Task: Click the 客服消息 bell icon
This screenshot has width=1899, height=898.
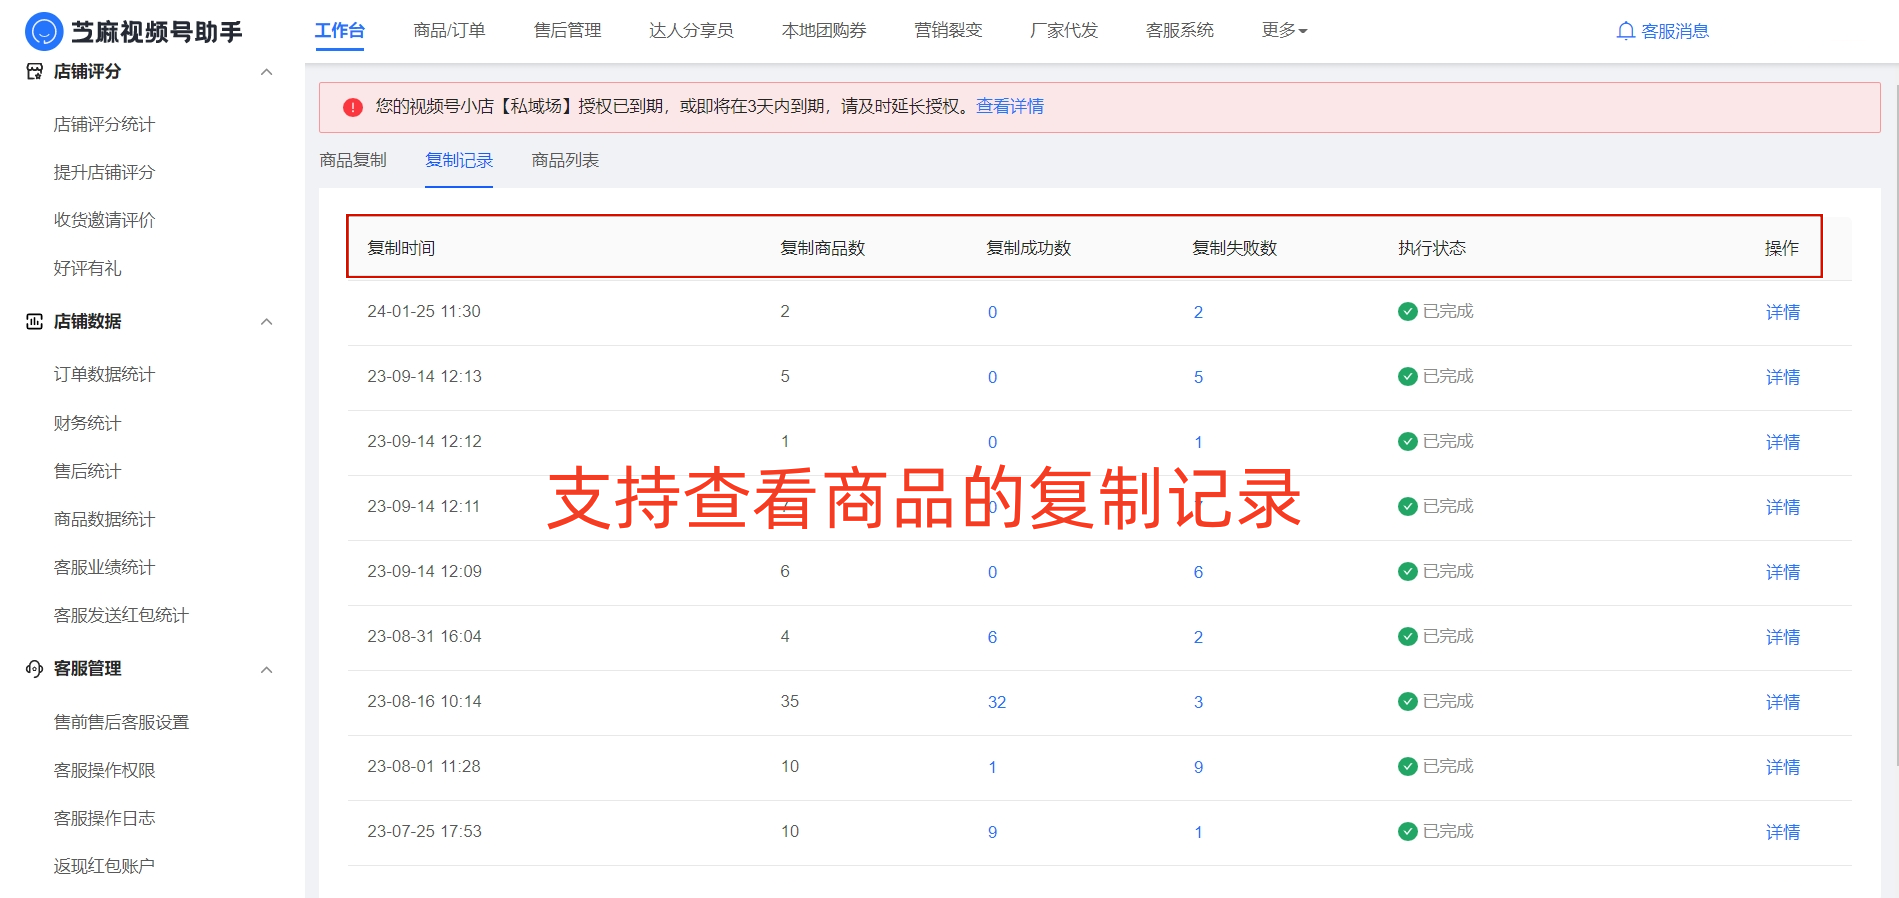Action: click(1626, 31)
